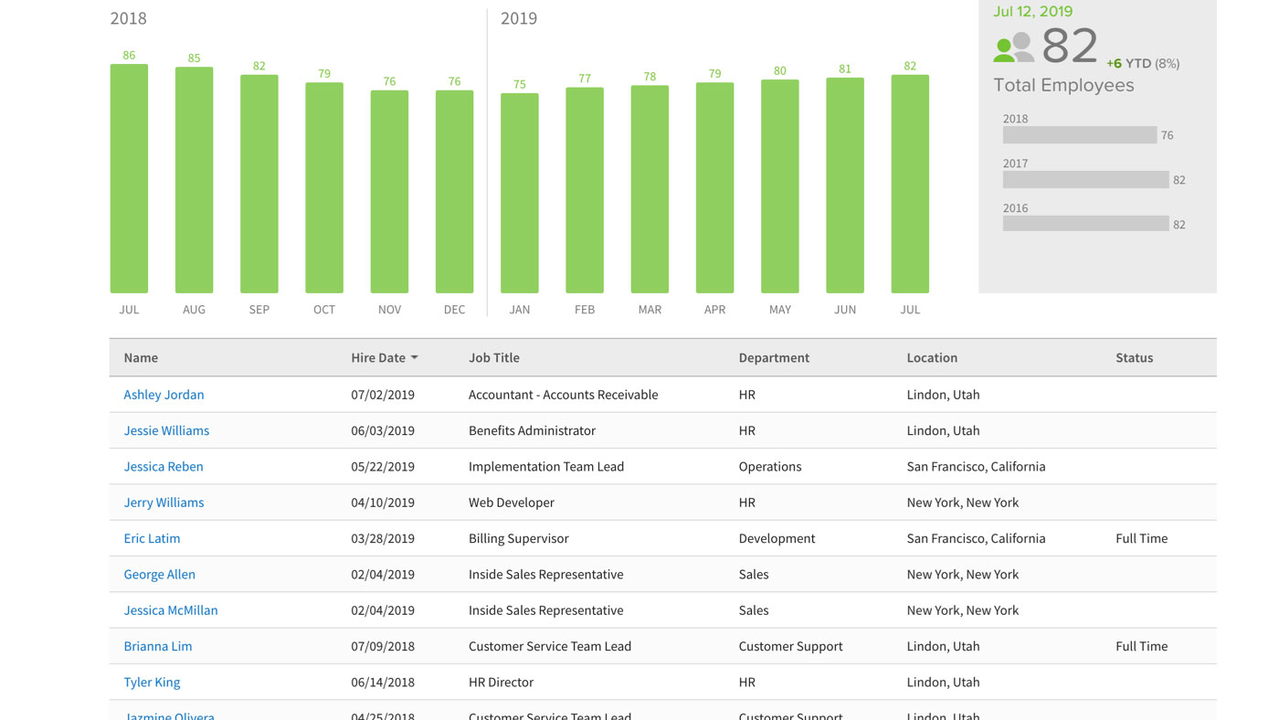
Task: Click the Location column header
Action: (x=932, y=358)
